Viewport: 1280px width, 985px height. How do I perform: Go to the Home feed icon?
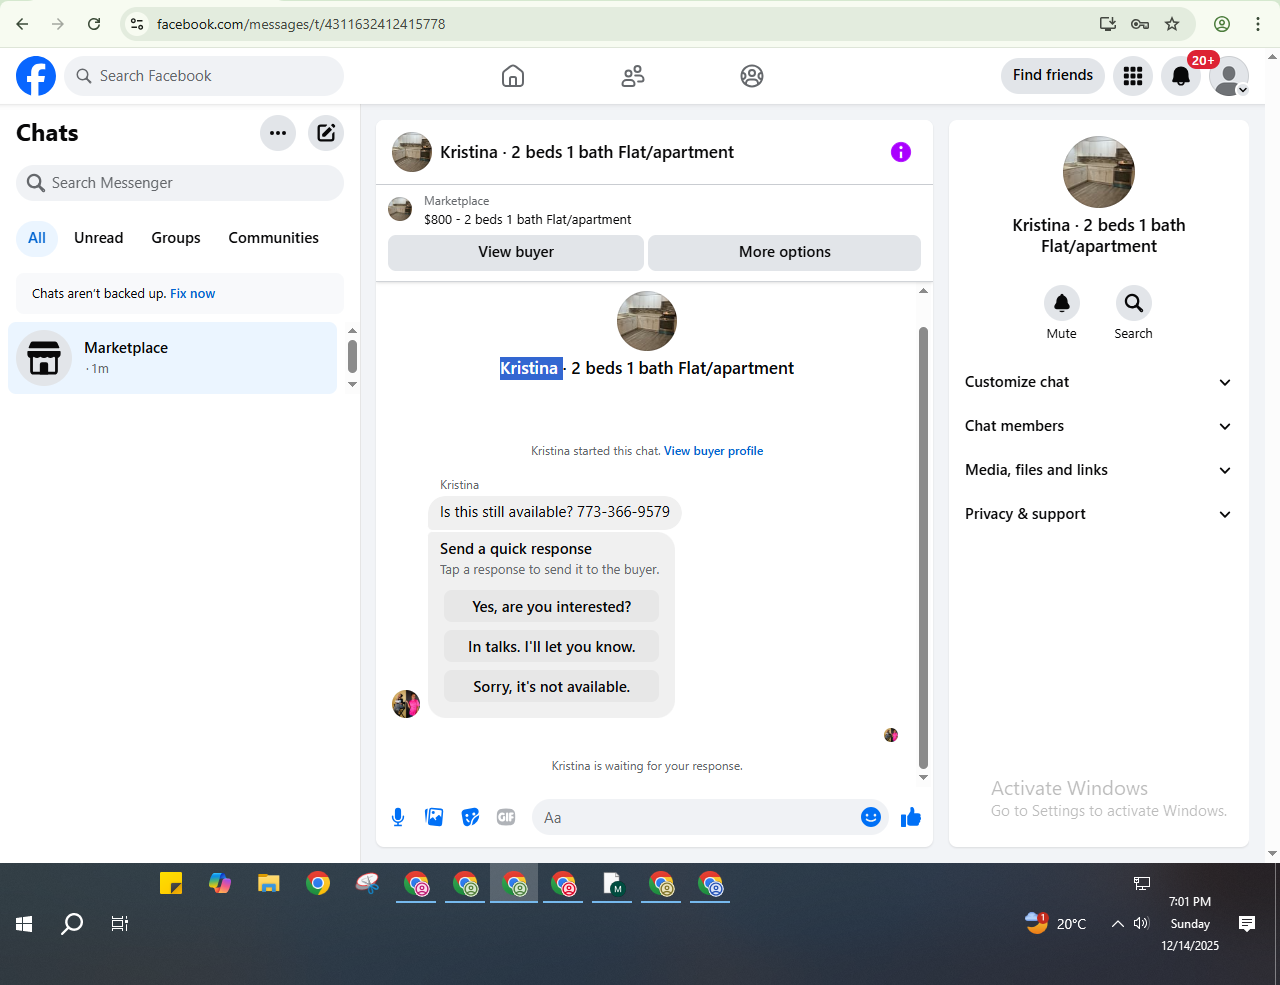(x=513, y=76)
